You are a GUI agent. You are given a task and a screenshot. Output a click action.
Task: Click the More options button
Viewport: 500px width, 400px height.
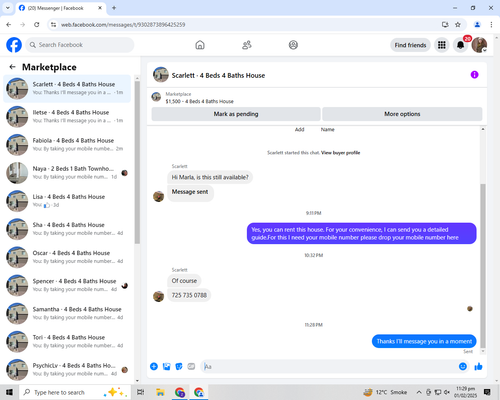[402, 114]
